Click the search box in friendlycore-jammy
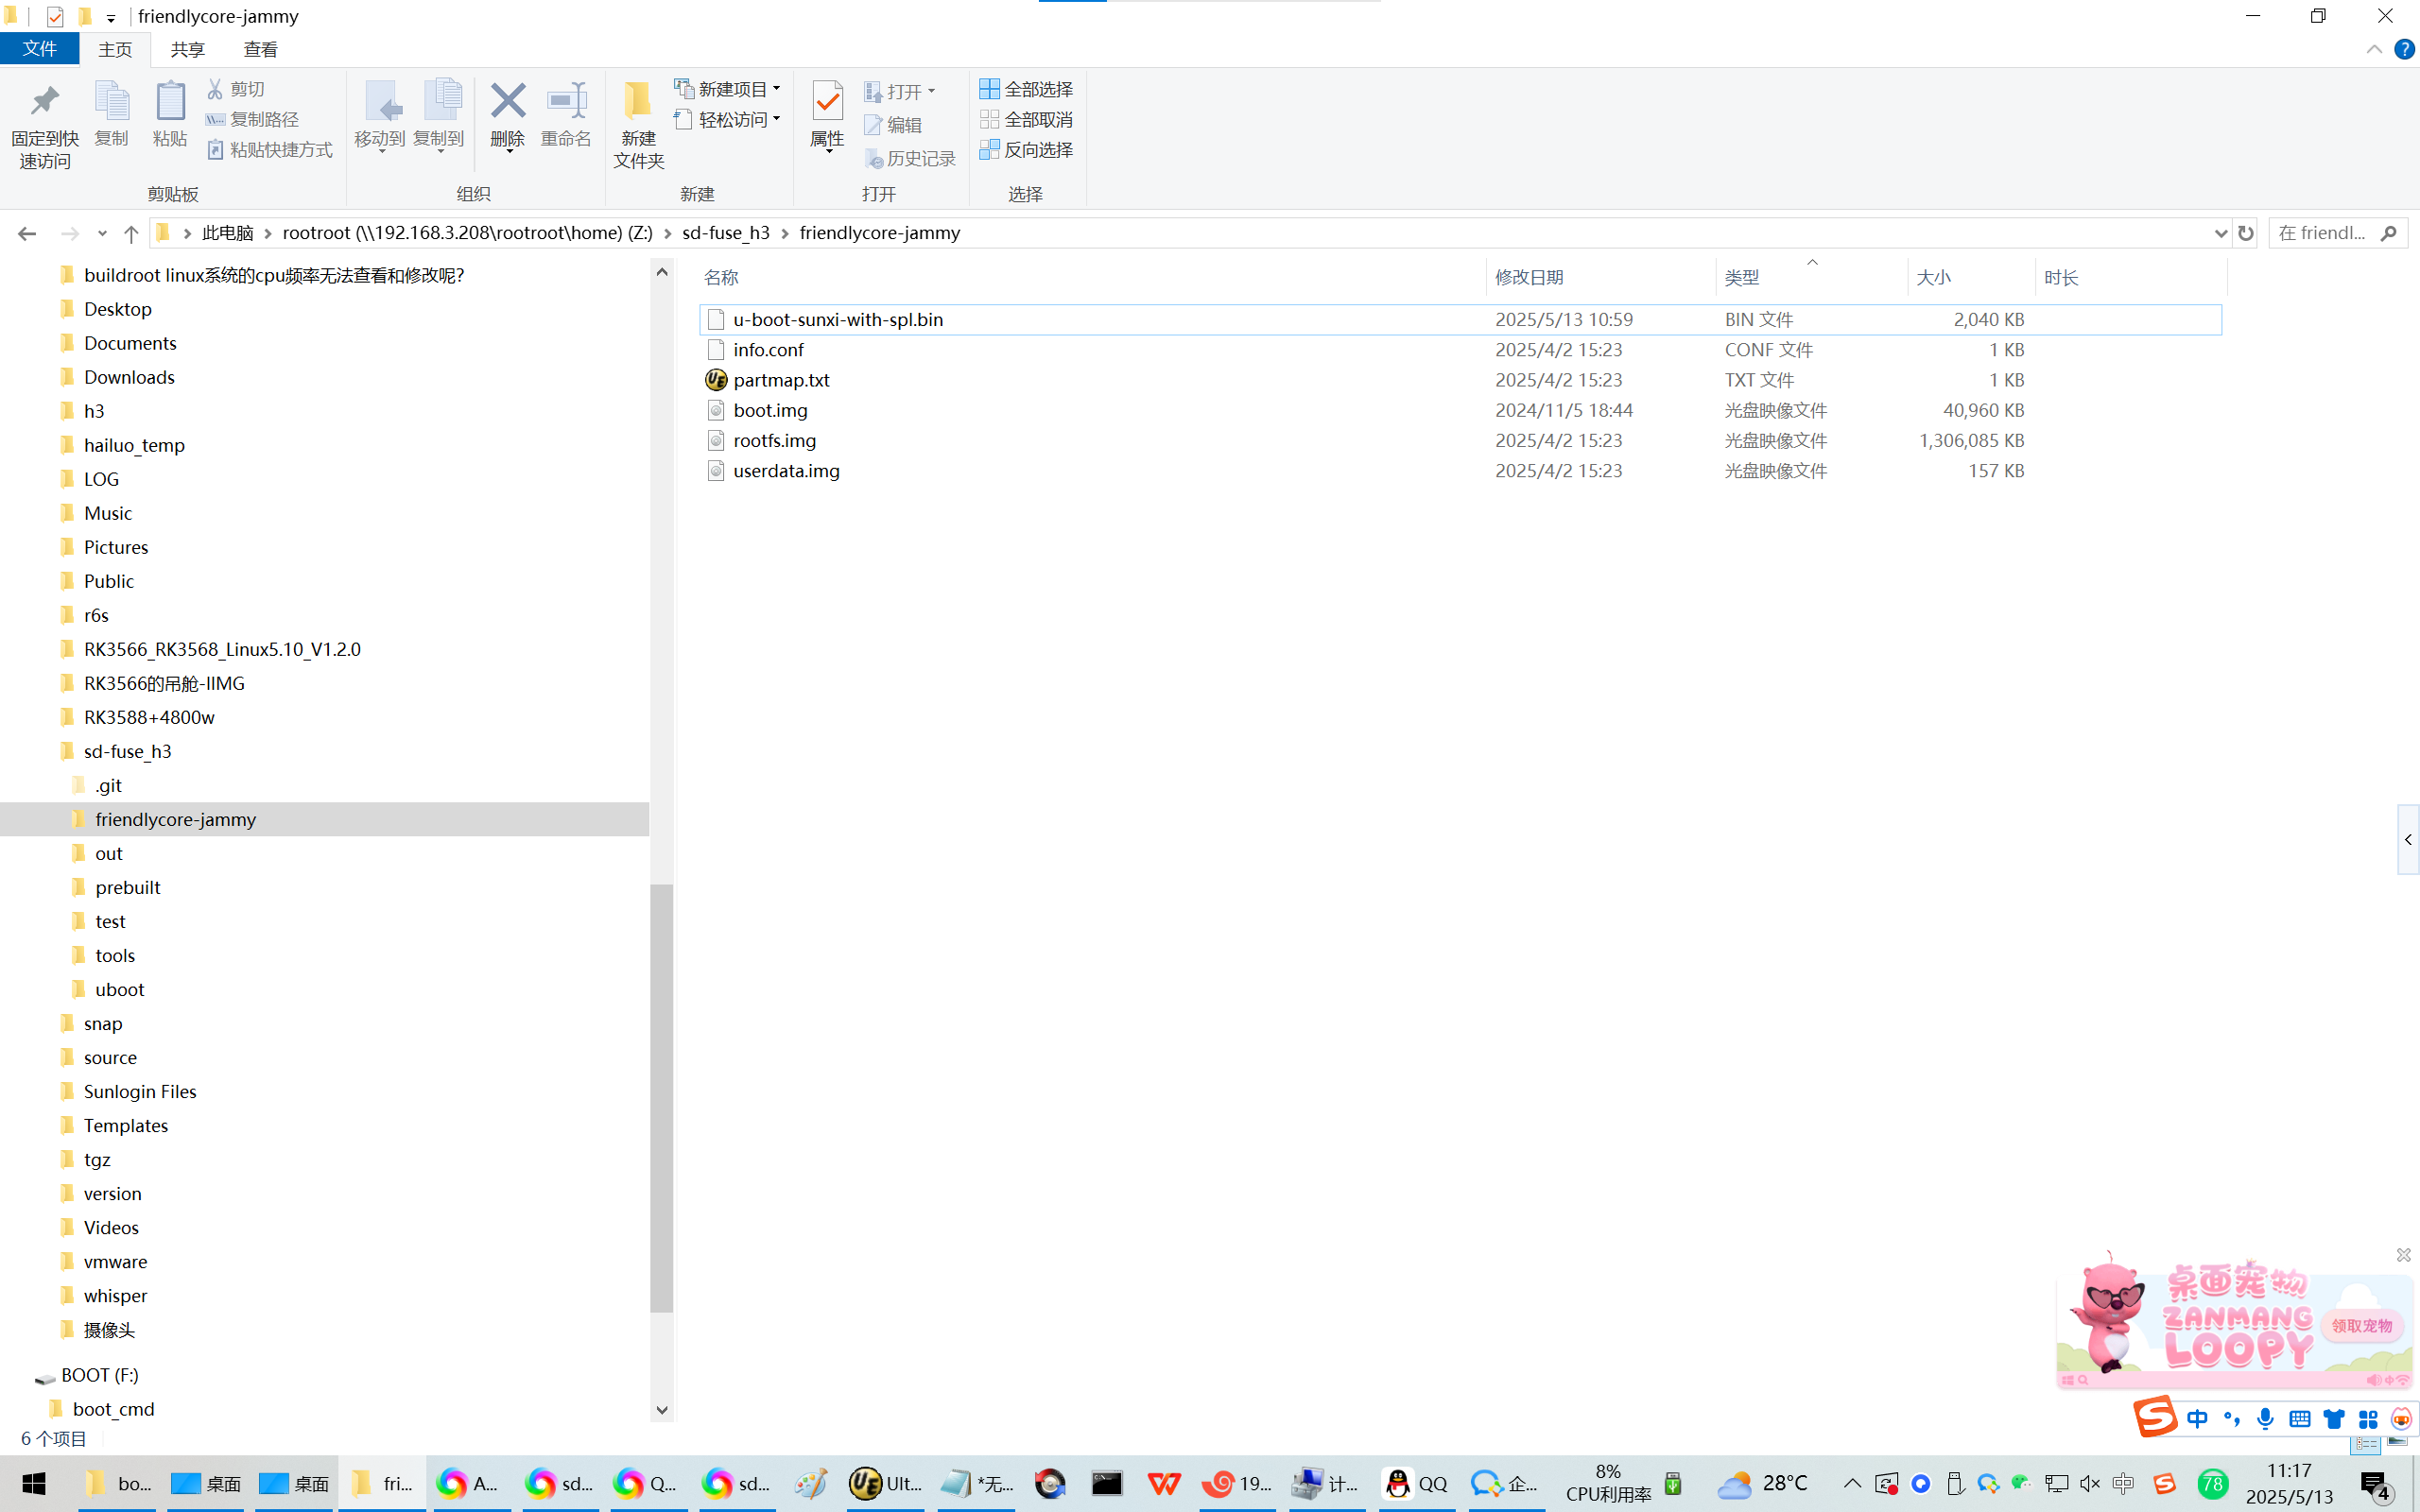 click(2322, 233)
